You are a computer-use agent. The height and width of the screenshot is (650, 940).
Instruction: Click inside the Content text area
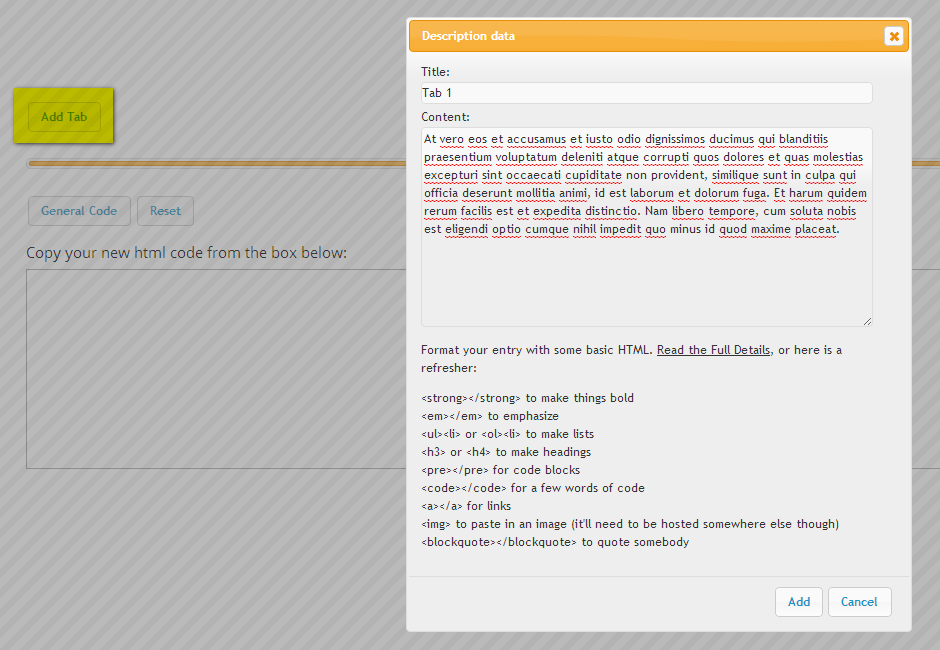pos(646,227)
